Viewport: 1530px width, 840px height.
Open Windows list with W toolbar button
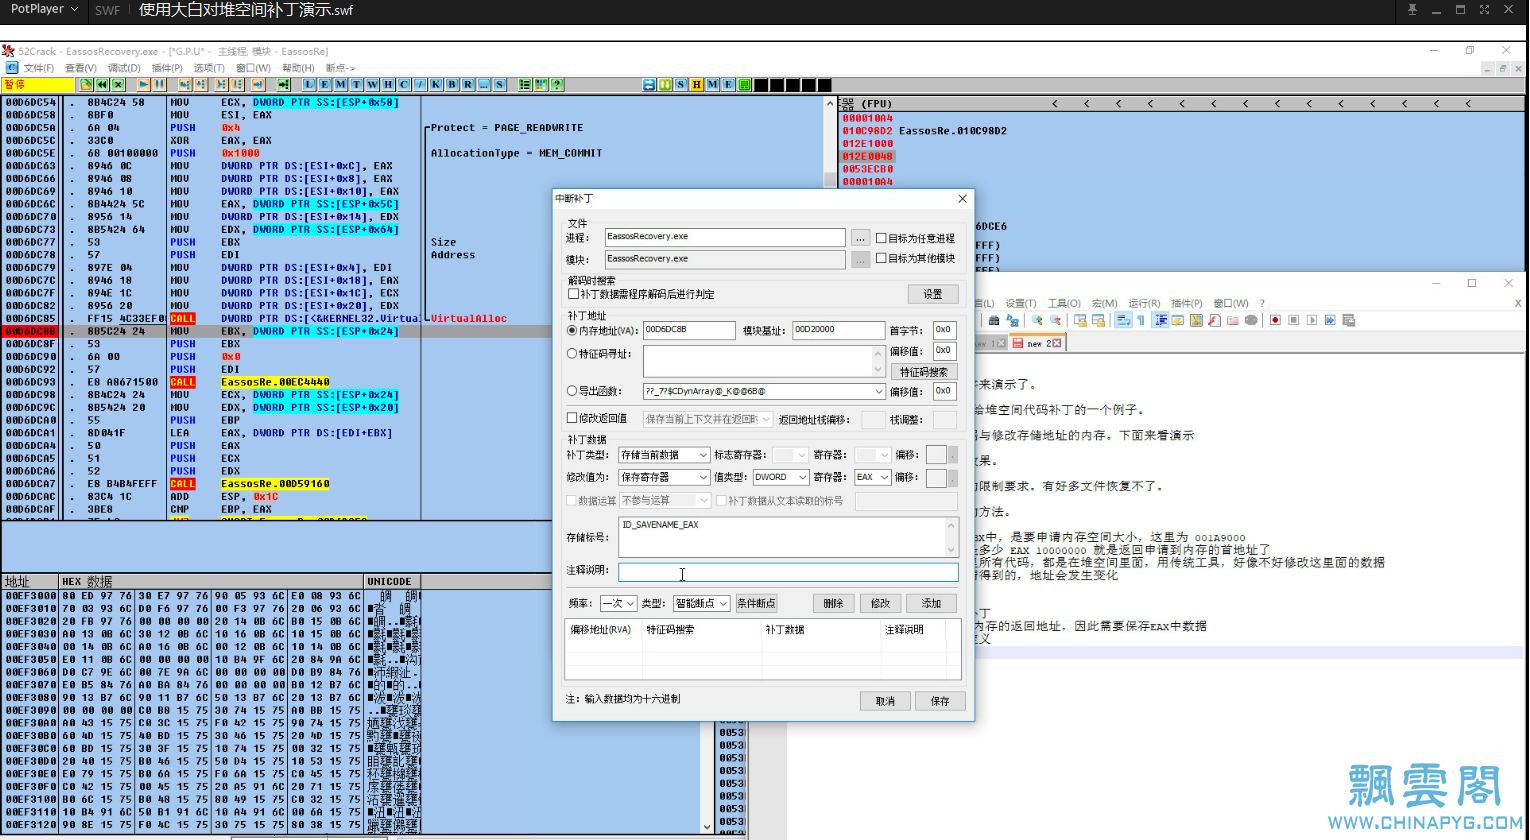(x=373, y=84)
